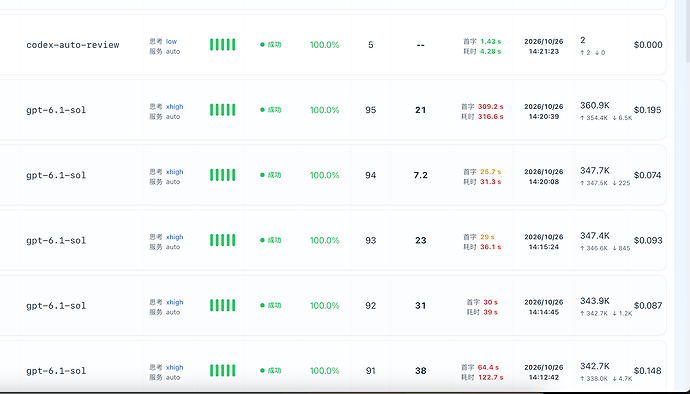Screen dimensions: 690x394
Task: Click the number 95 in the gpt-6.1-sol row
Action: click(371, 110)
